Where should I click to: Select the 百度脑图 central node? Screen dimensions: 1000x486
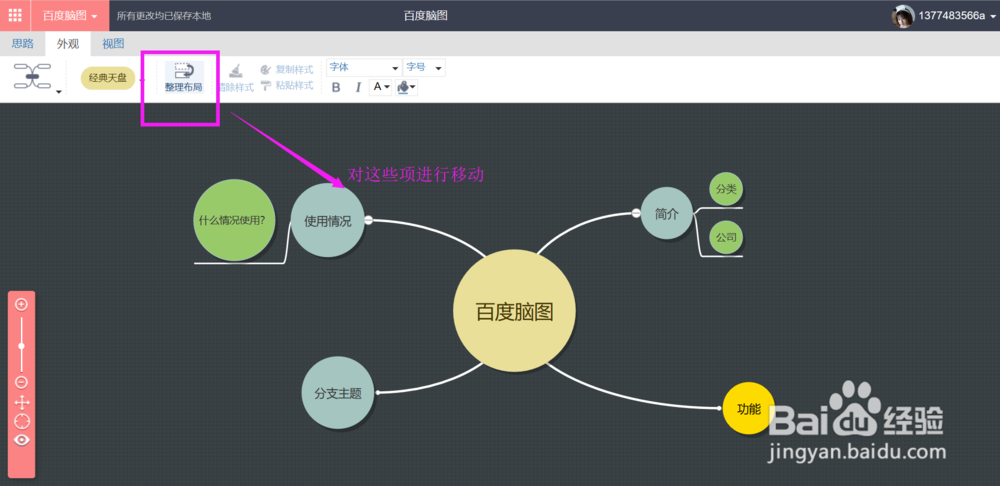tap(515, 311)
